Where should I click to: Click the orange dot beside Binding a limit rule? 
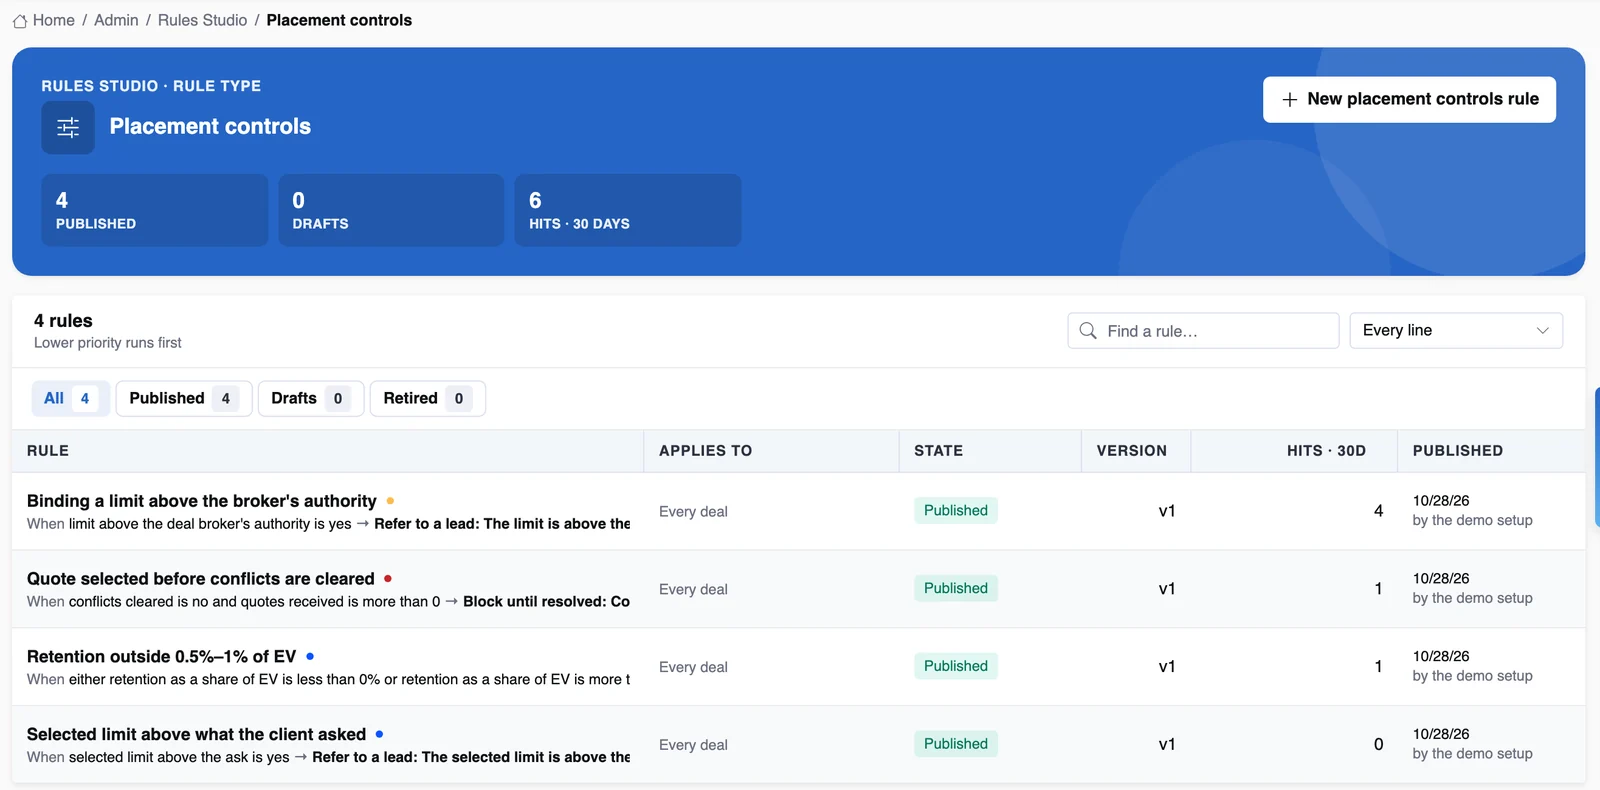[390, 501]
